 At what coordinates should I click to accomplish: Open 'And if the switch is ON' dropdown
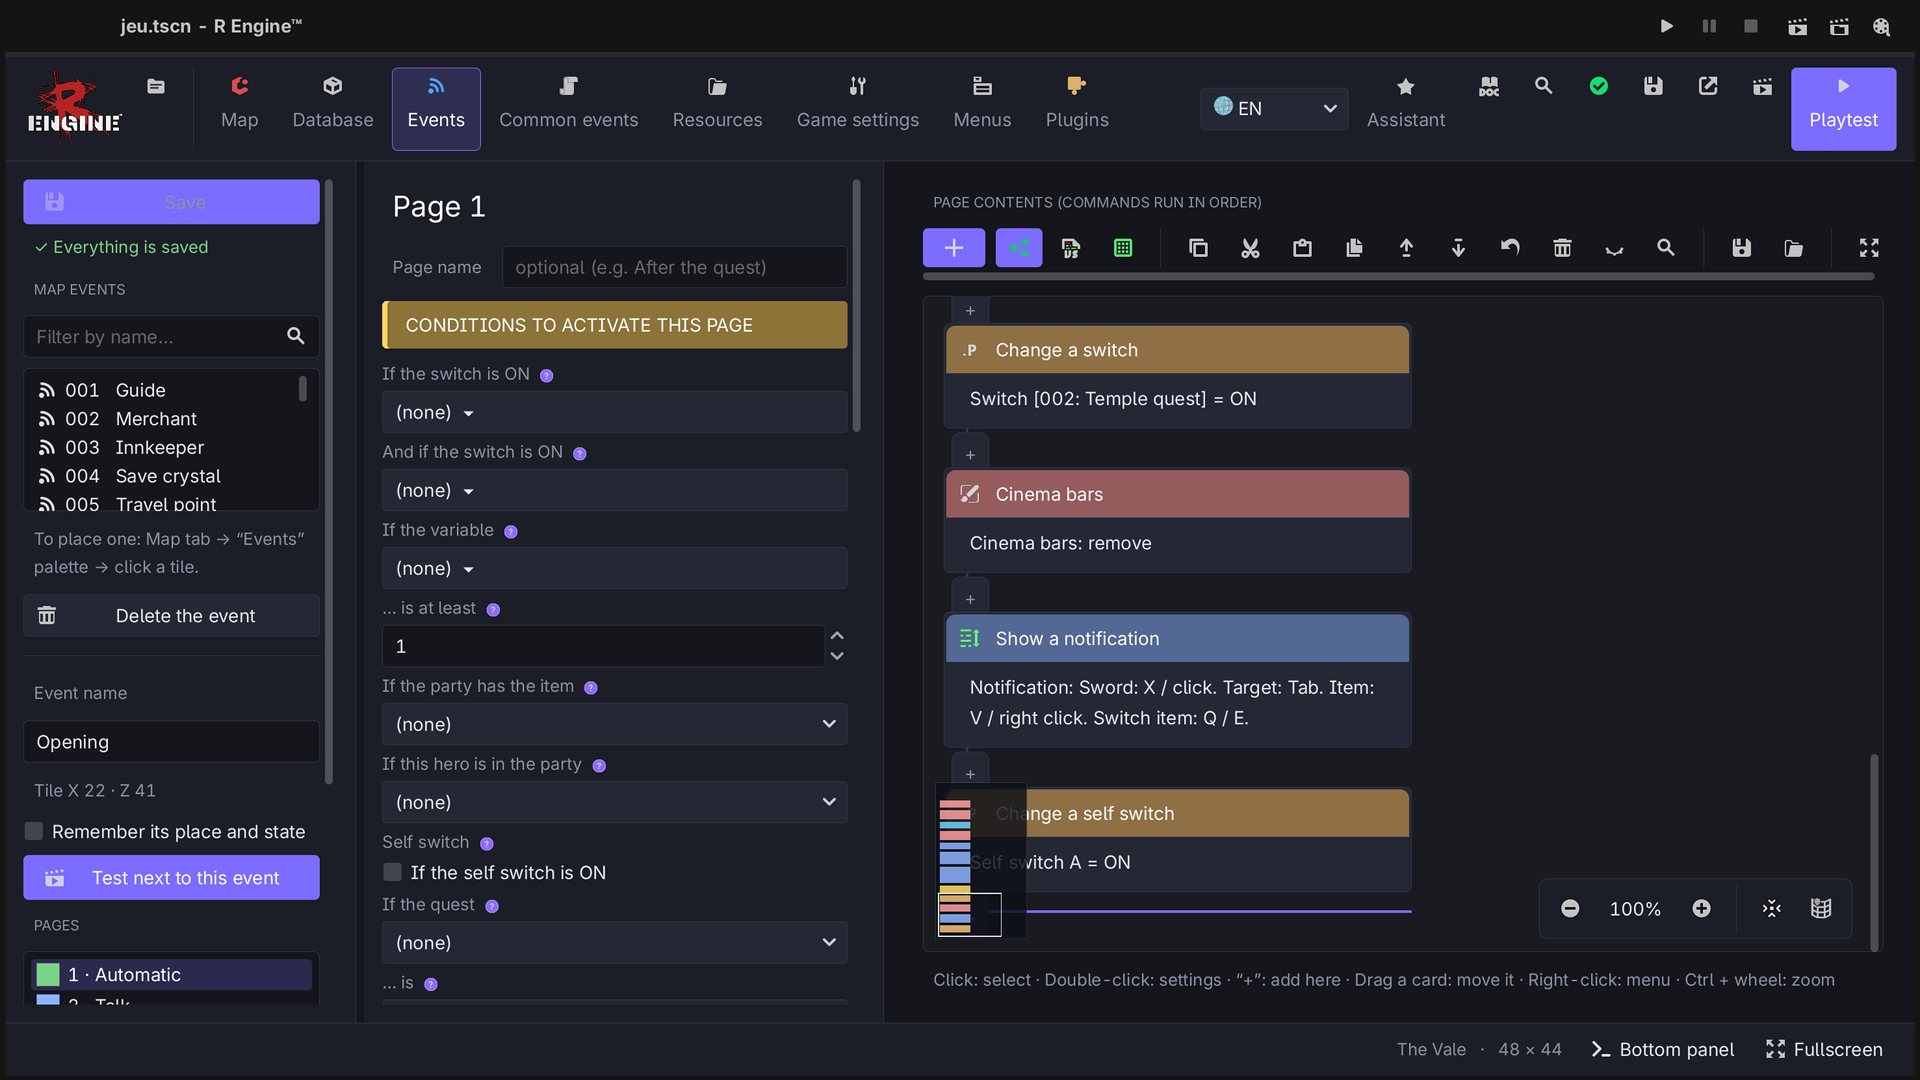pyautogui.click(x=614, y=490)
